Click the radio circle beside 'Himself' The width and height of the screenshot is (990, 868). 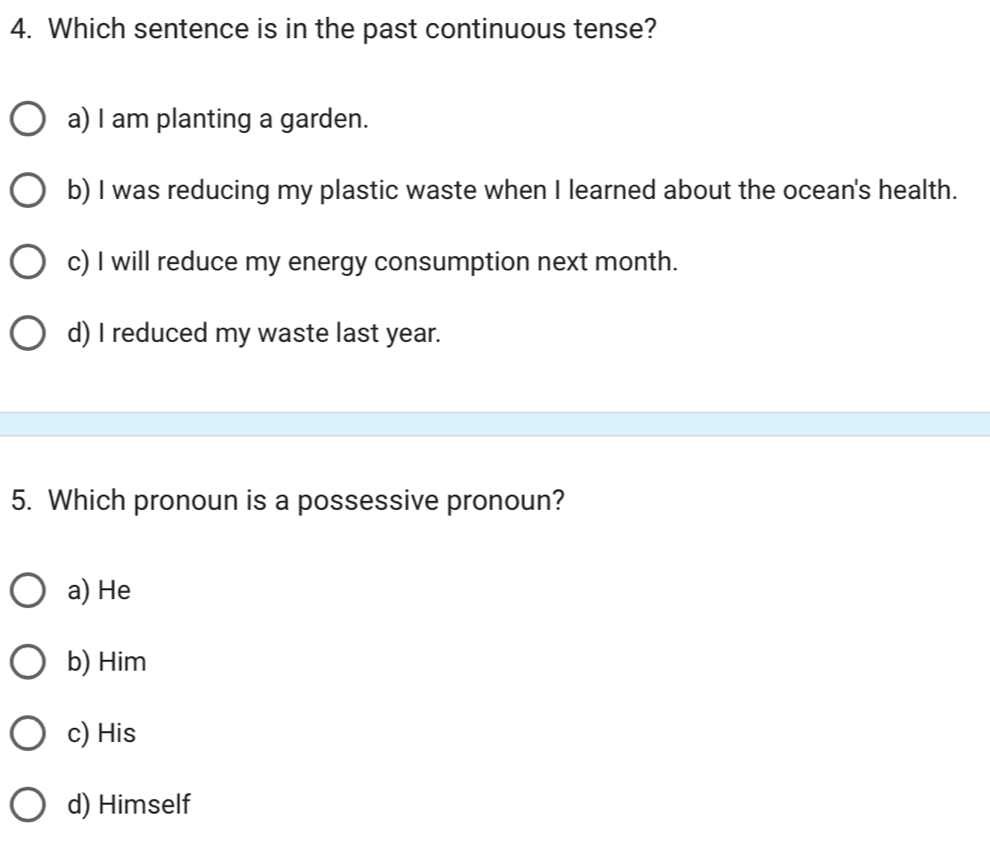[30, 805]
